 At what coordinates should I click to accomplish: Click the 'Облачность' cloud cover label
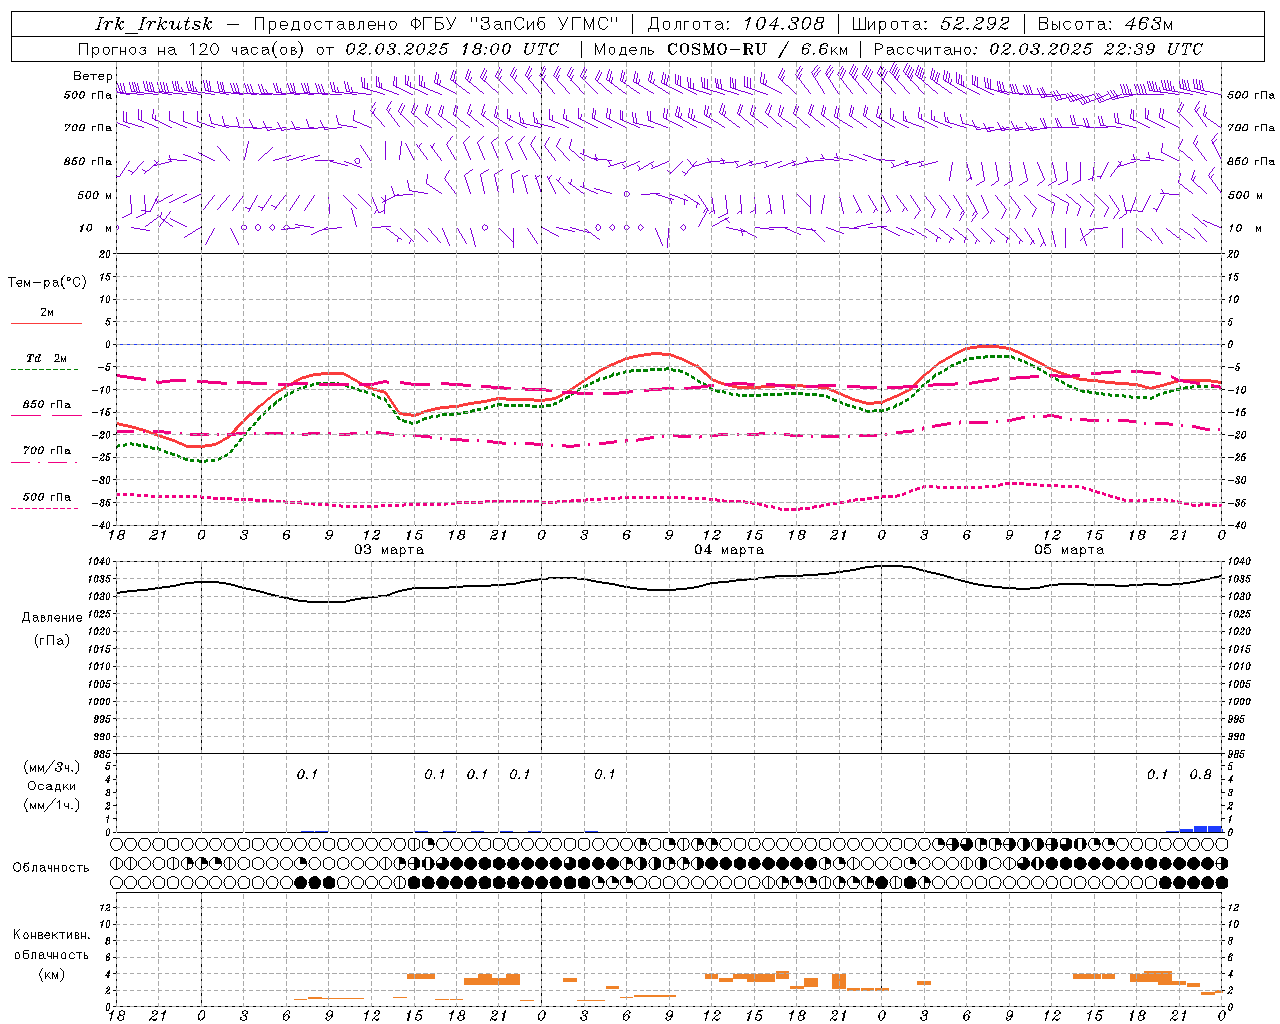51,868
